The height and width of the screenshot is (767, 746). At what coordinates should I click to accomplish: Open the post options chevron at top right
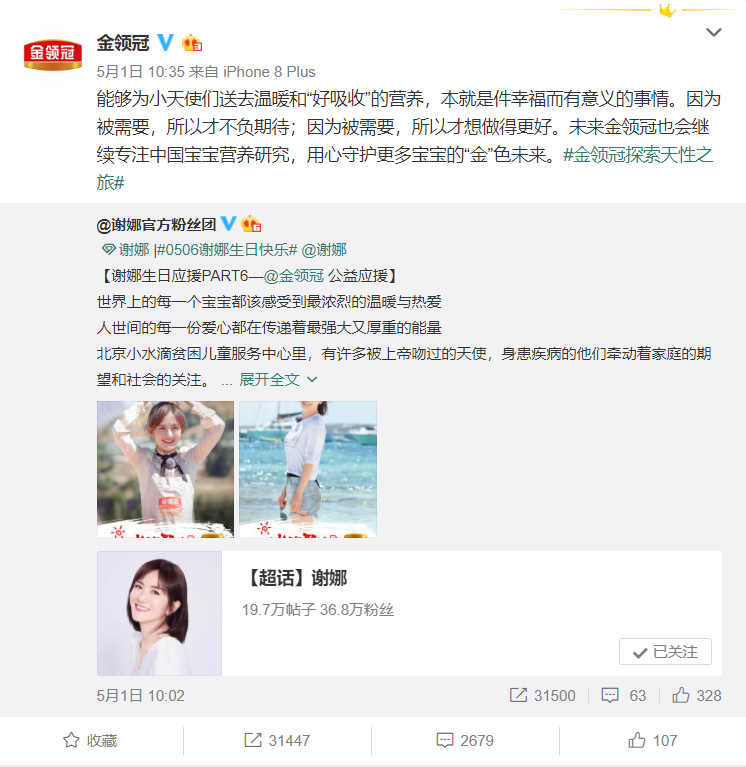coord(714,32)
